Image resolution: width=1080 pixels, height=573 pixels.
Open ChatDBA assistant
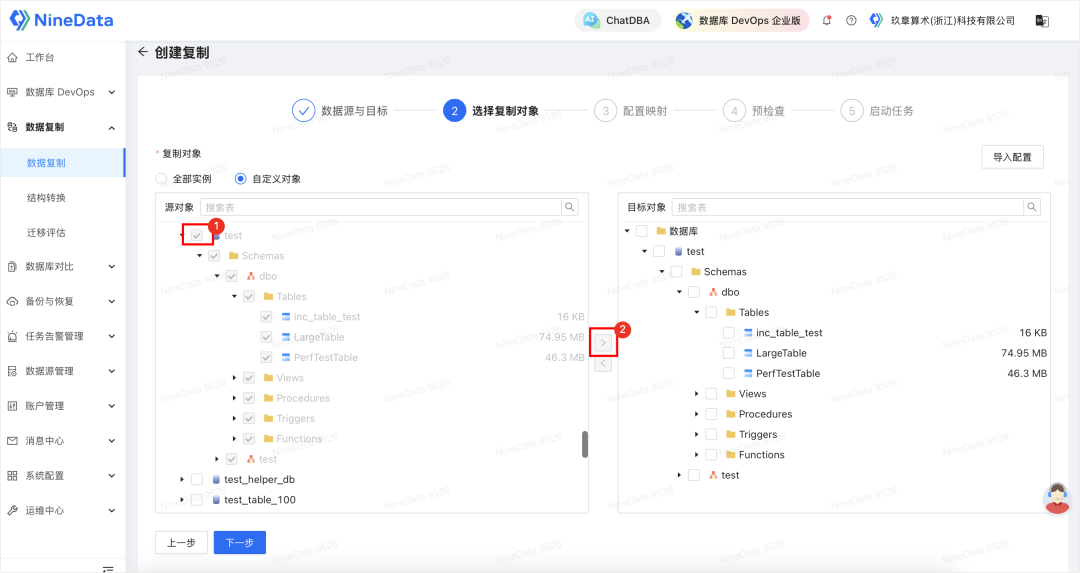coord(617,21)
